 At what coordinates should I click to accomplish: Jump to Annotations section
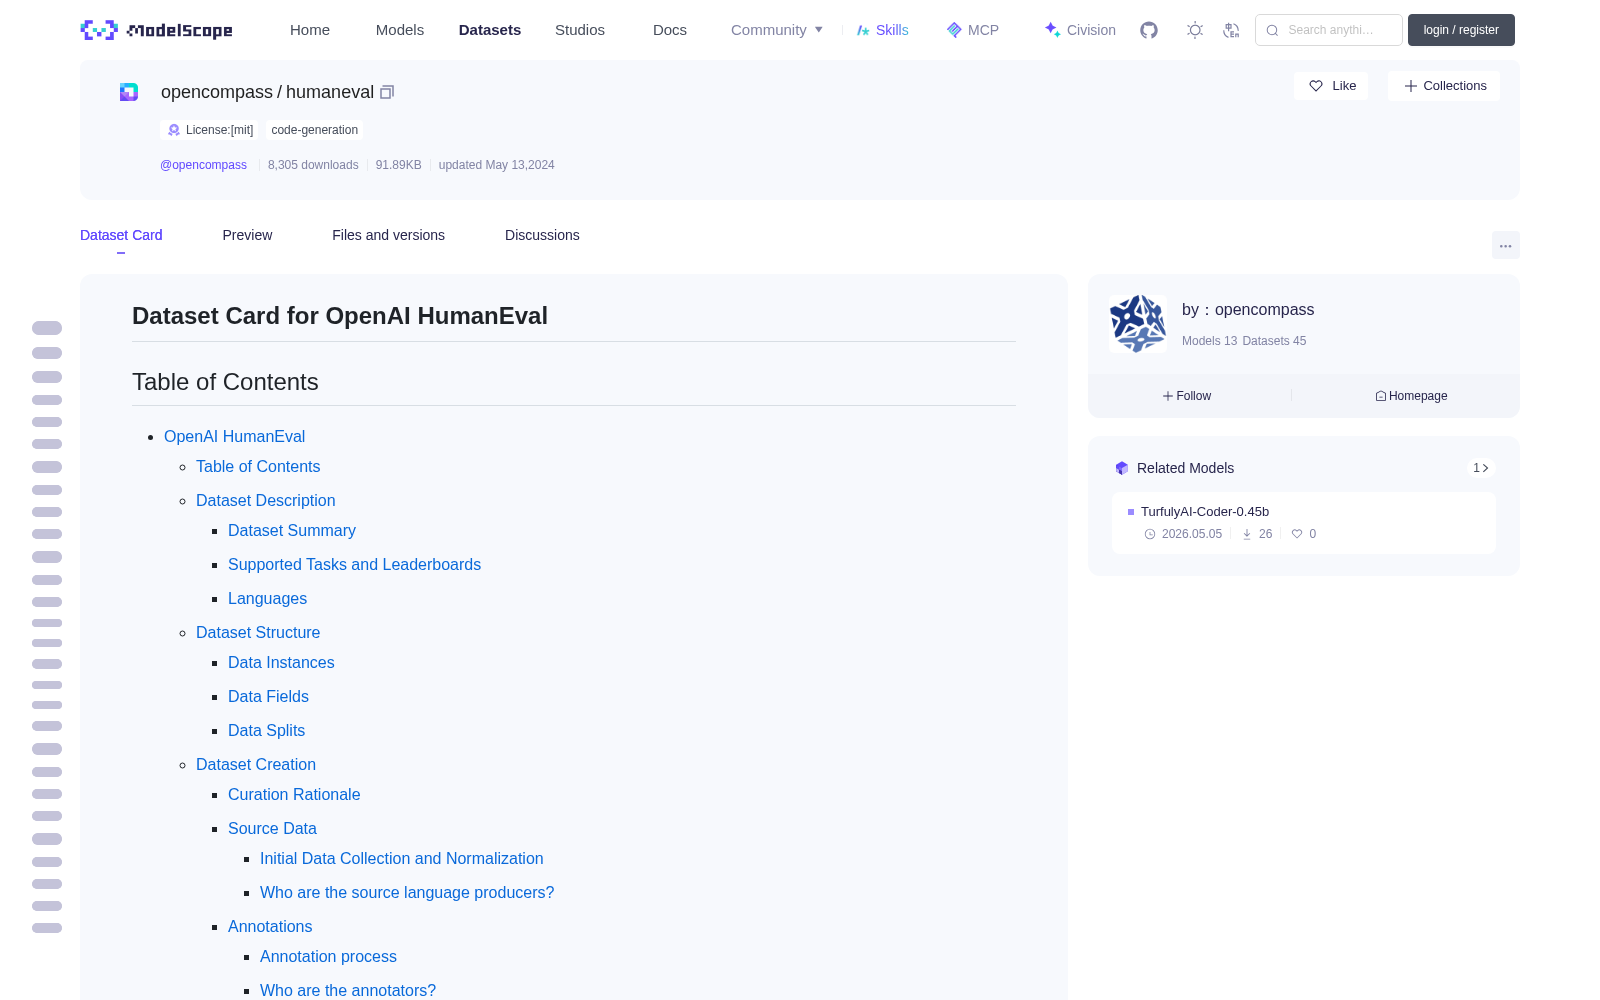click(x=270, y=926)
